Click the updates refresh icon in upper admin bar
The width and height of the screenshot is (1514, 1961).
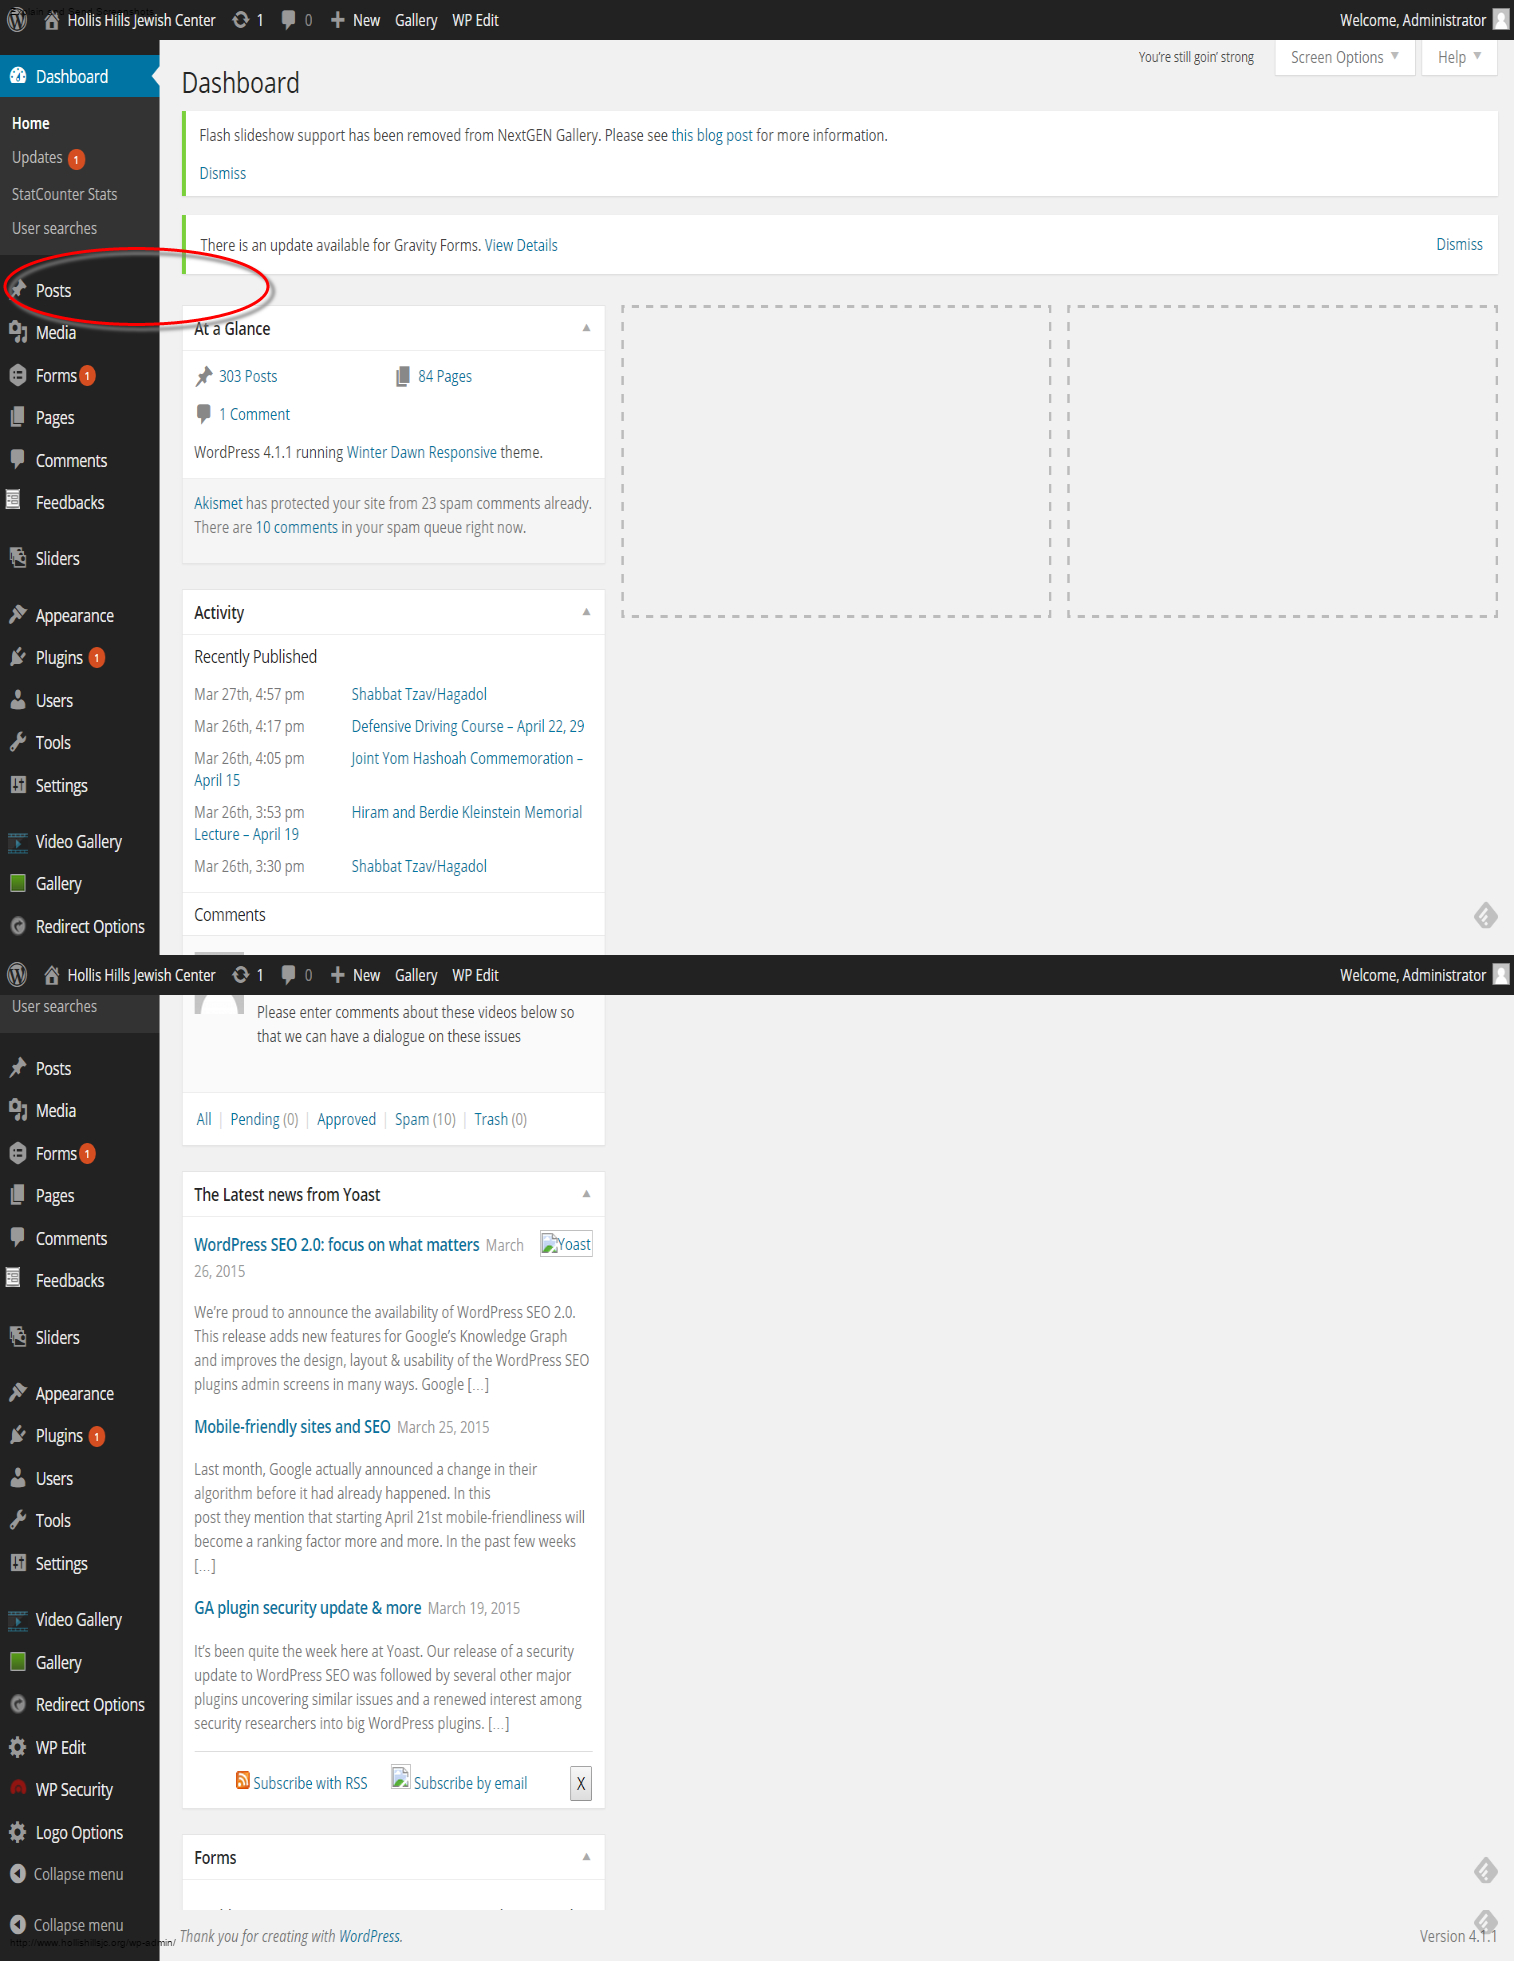click(241, 20)
